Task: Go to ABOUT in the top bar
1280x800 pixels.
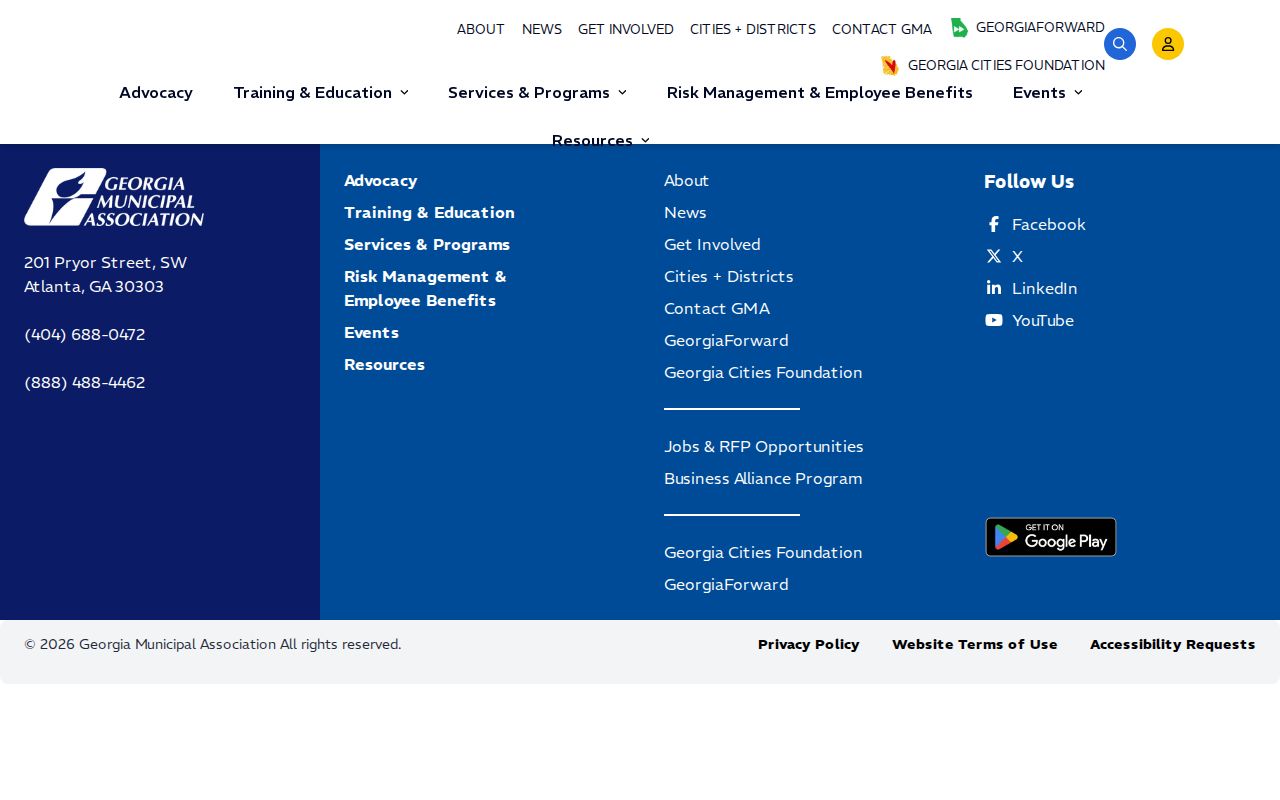Action: pyautogui.click(x=481, y=29)
